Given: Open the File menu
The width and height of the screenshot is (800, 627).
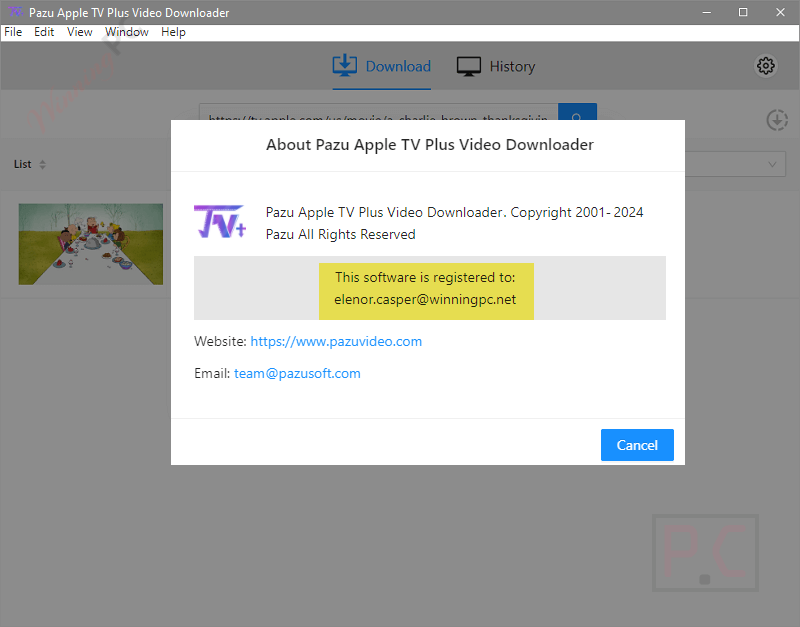Looking at the screenshot, I should [x=13, y=32].
